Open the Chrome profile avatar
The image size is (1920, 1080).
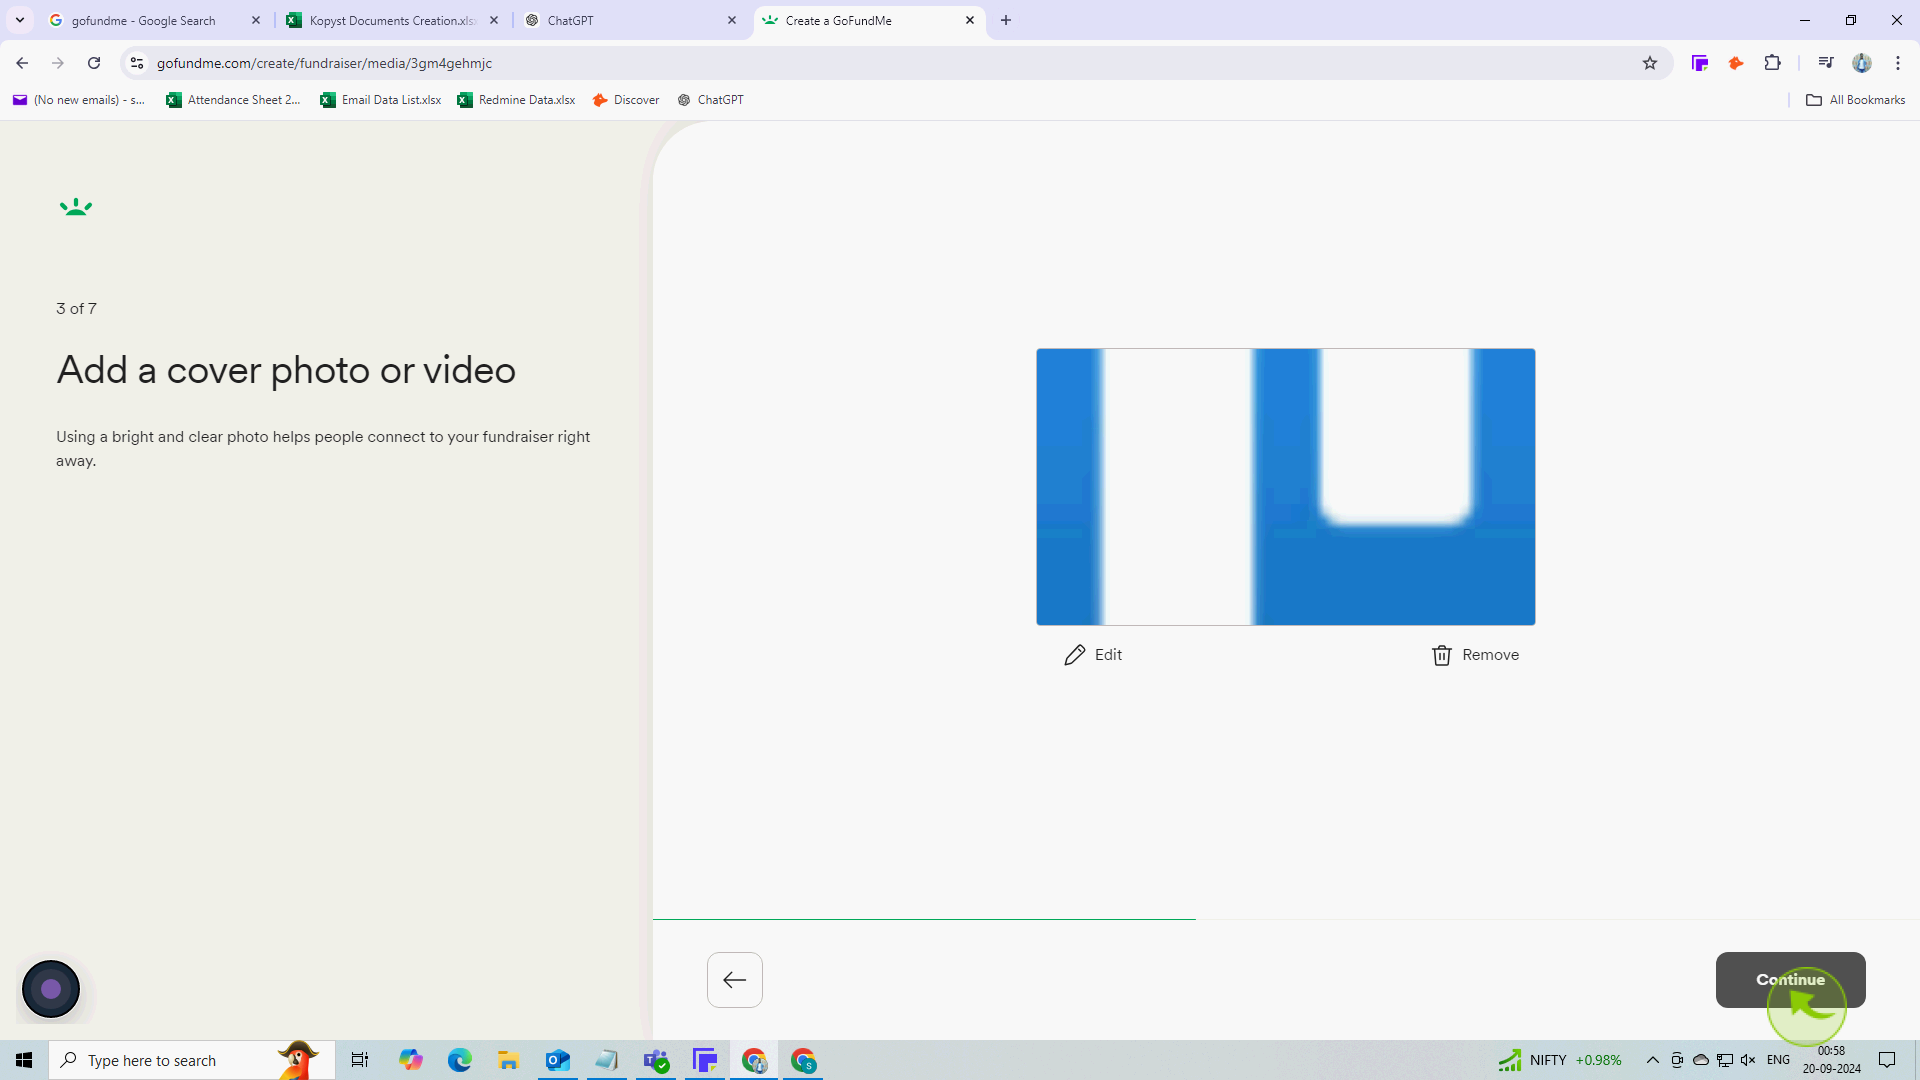click(1862, 63)
